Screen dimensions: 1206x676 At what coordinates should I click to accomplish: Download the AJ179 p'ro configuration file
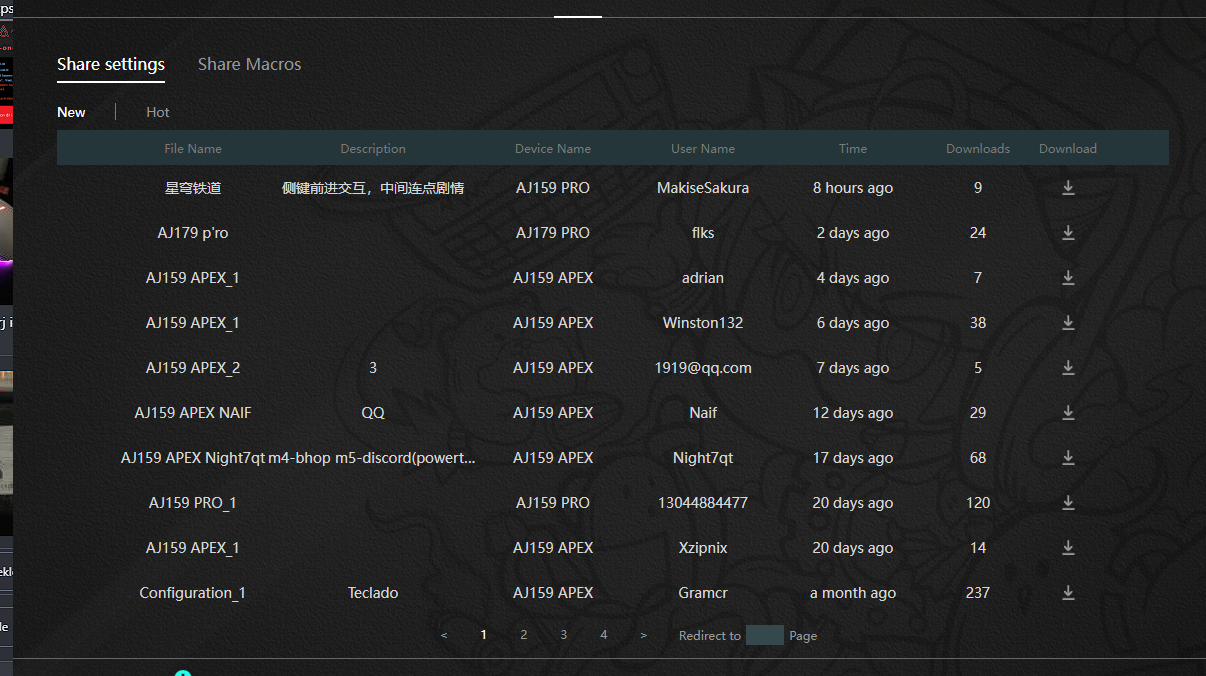[x=1068, y=233]
